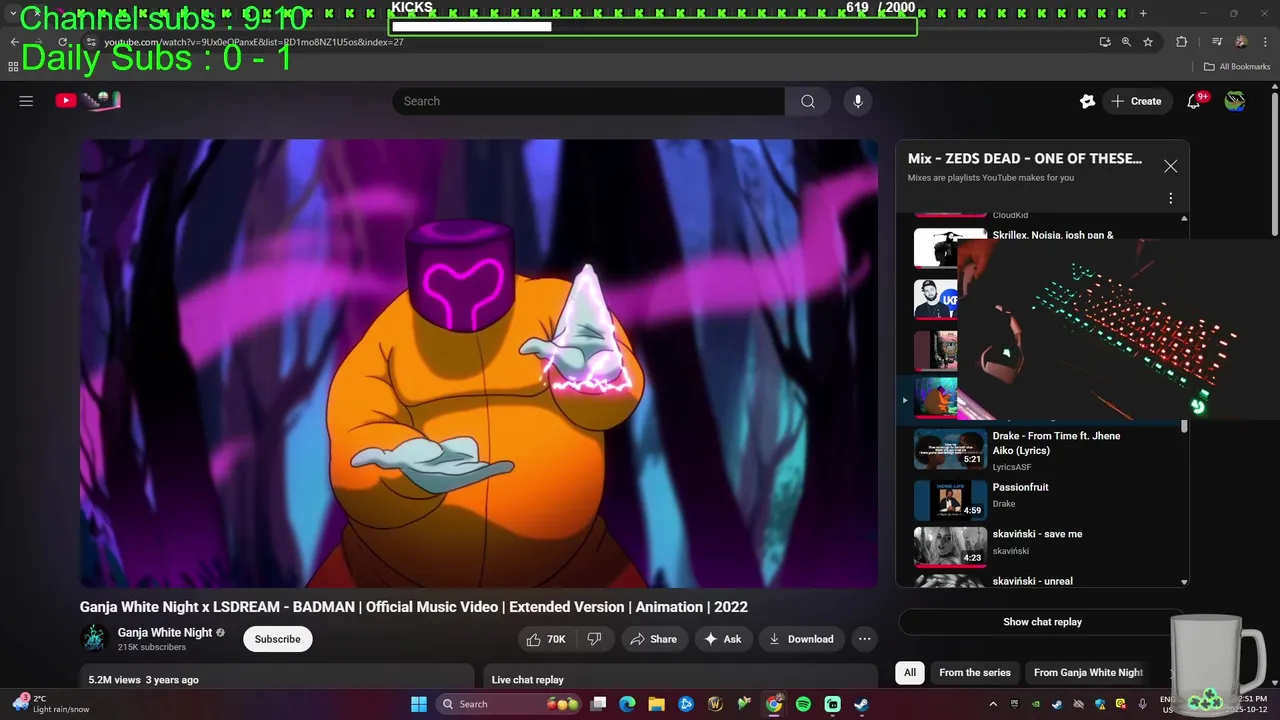Screen dimensions: 1280x720
Task: Go back with Chrome back arrow
Action: click(14, 42)
